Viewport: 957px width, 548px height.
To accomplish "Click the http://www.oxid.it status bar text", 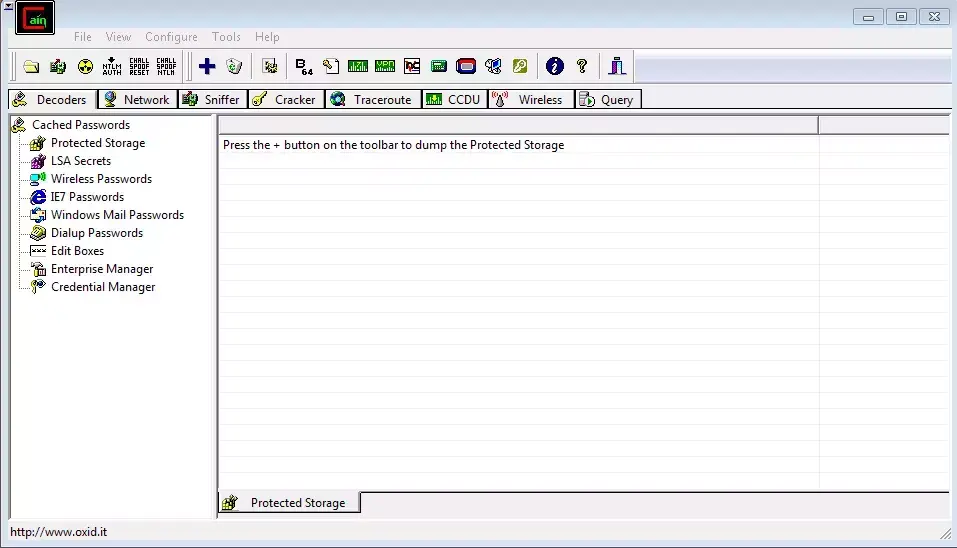I will click(59, 532).
